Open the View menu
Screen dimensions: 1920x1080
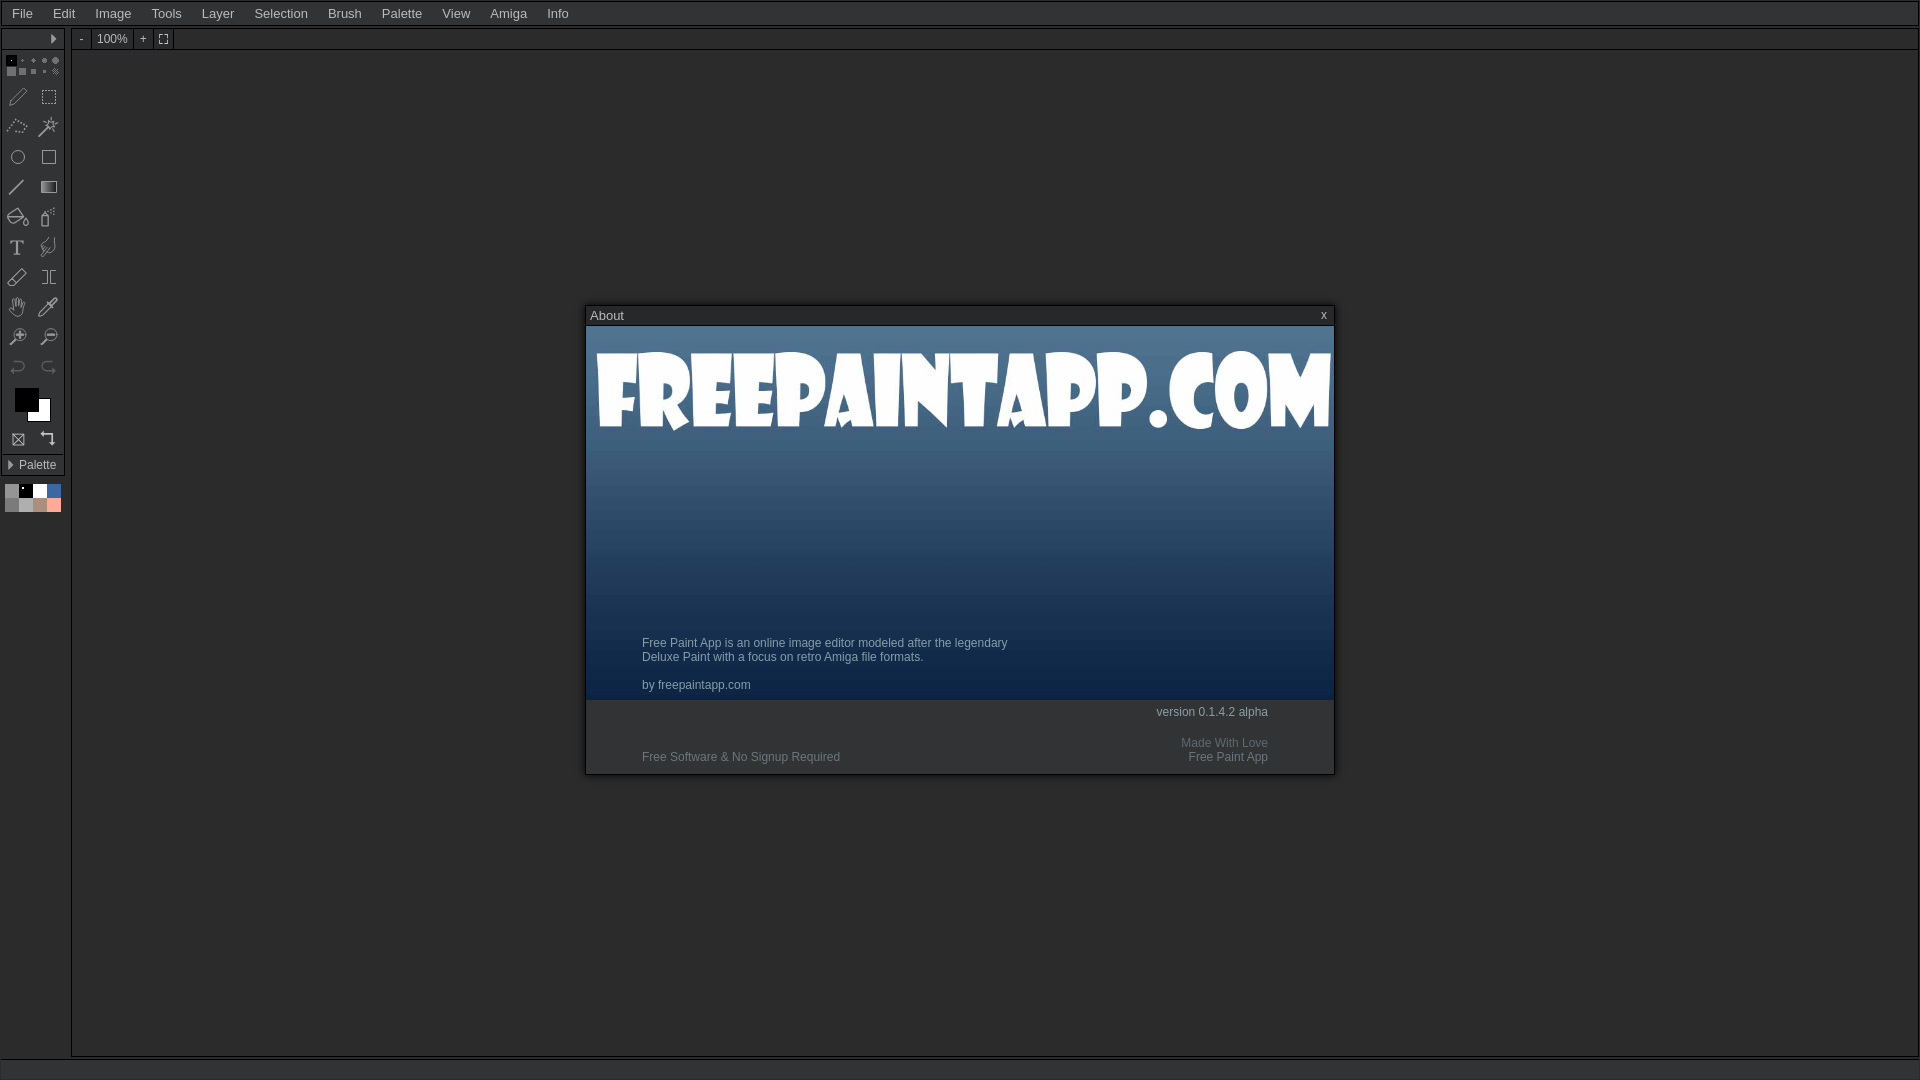[x=456, y=14]
